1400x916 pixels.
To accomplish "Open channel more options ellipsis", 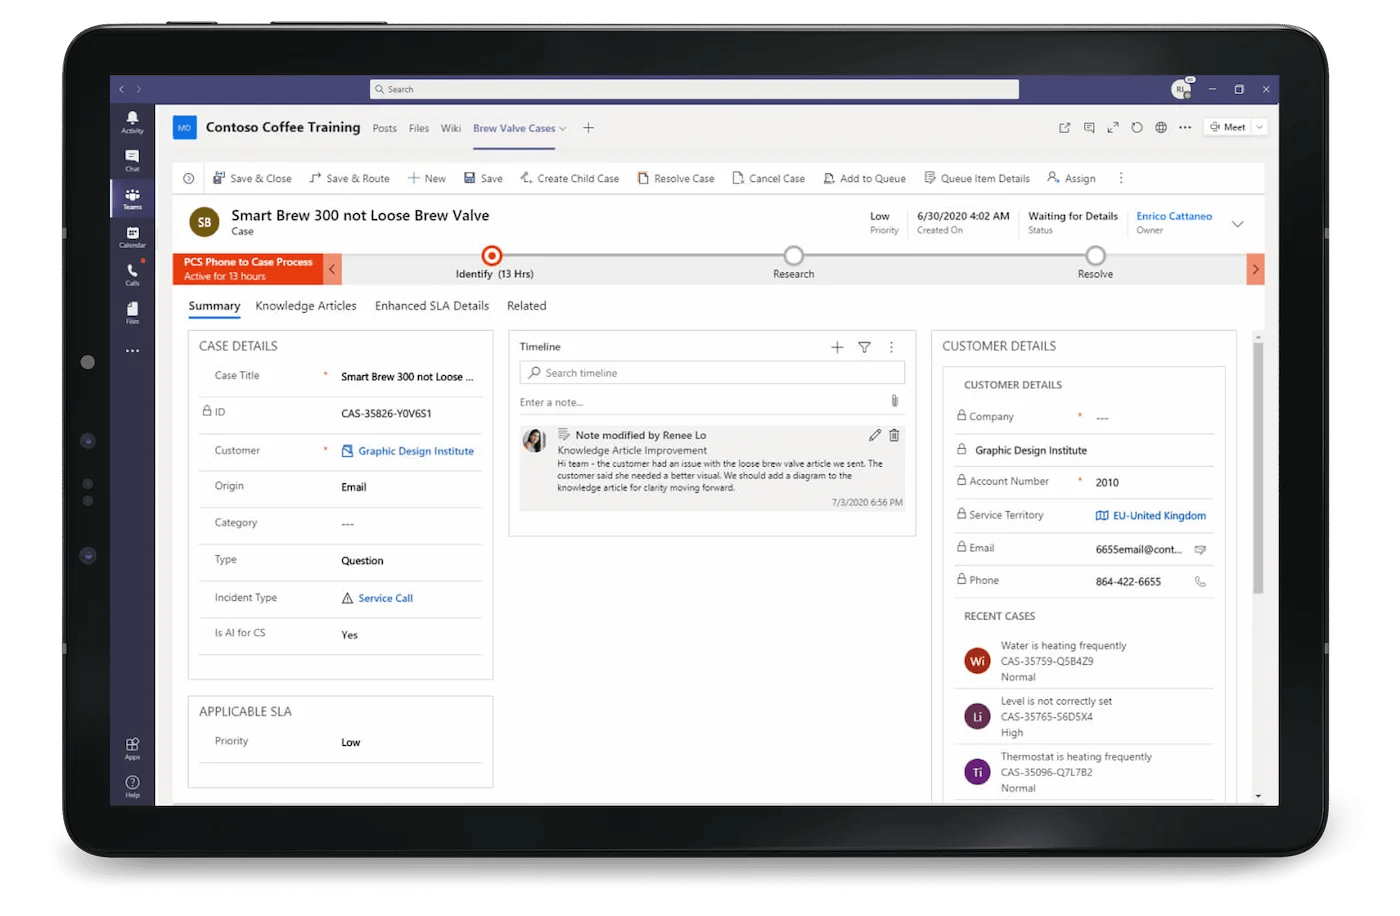I will click(1185, 128).
